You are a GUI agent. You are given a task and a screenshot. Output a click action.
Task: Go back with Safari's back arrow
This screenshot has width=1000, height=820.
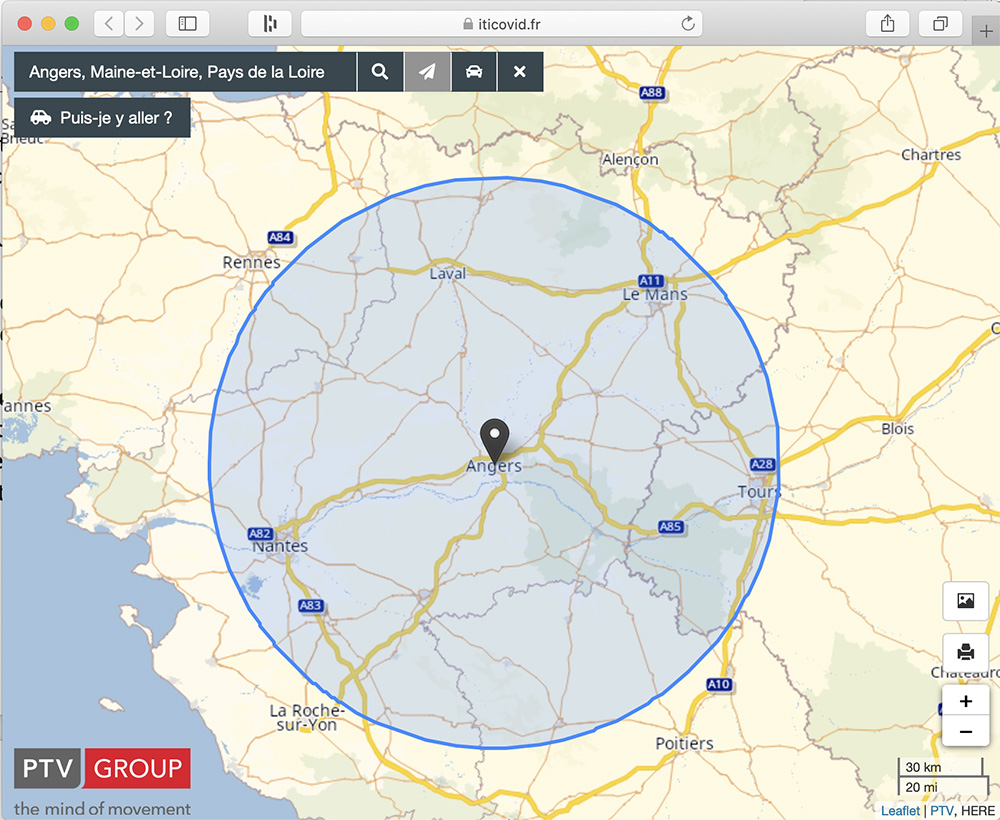pyautogui.click(x=109, y=24)
